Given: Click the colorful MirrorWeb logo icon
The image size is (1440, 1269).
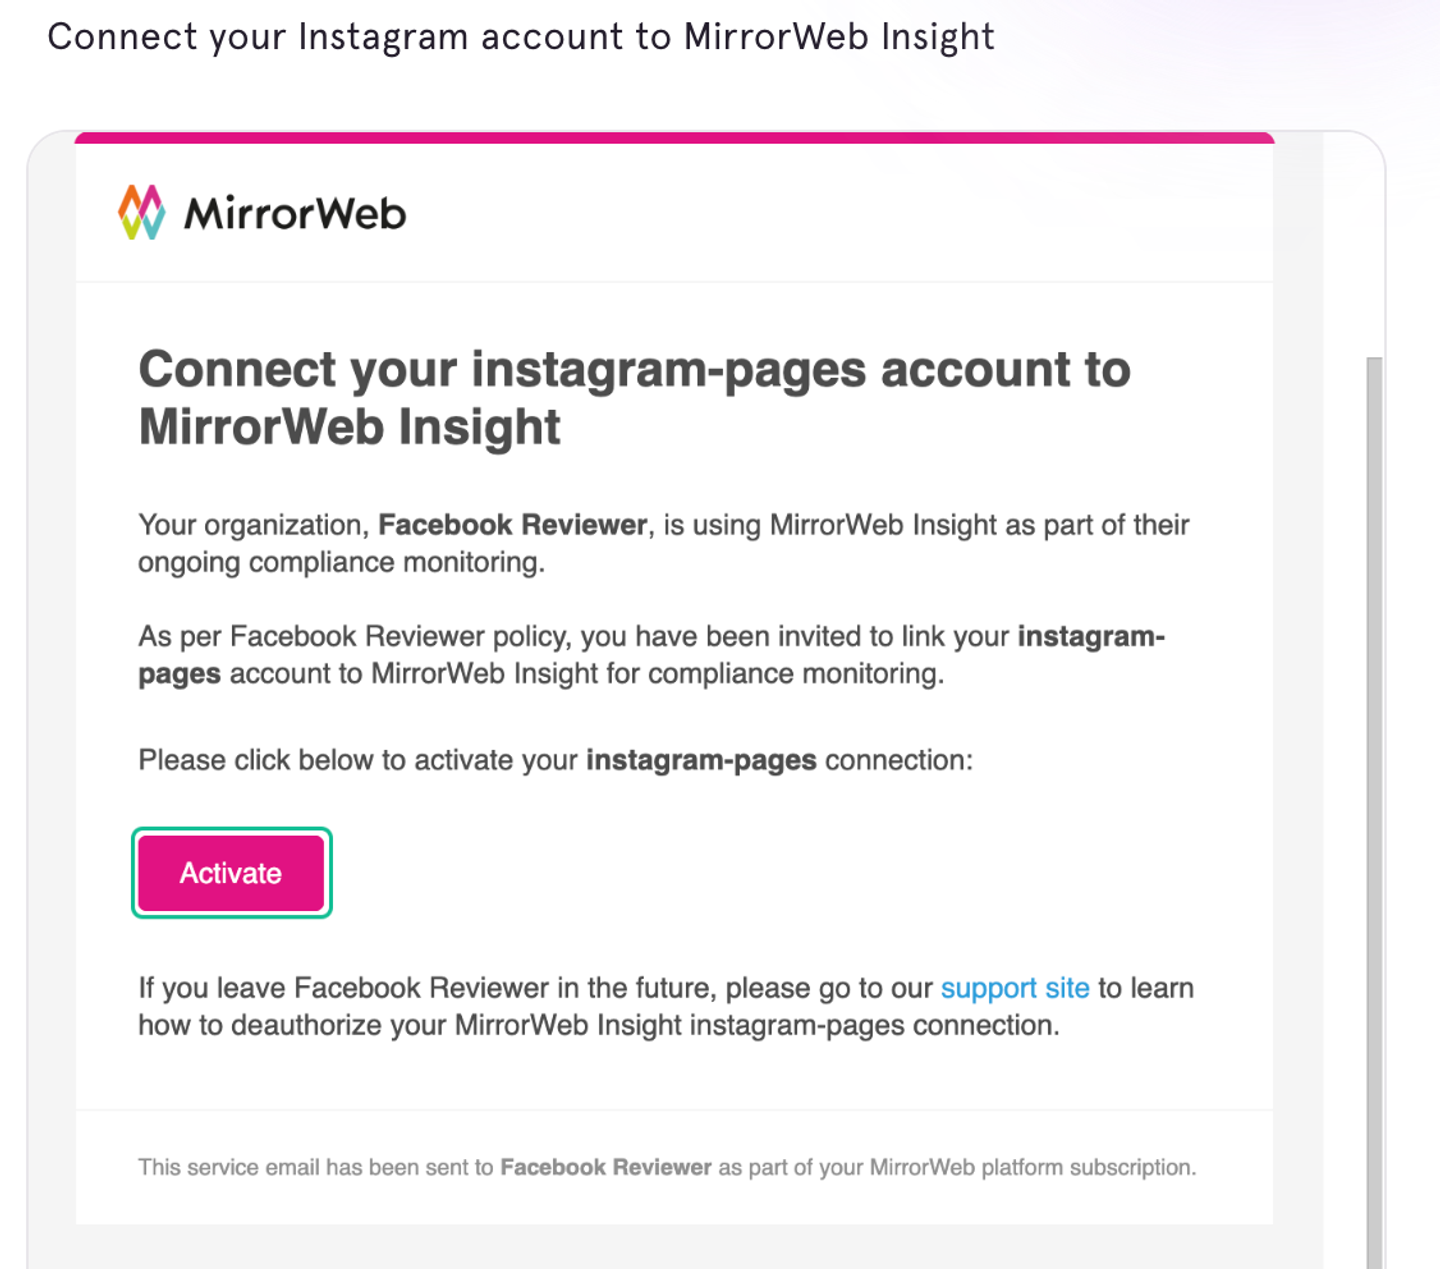Looking at the screenshot, I should tap(141, 212).
